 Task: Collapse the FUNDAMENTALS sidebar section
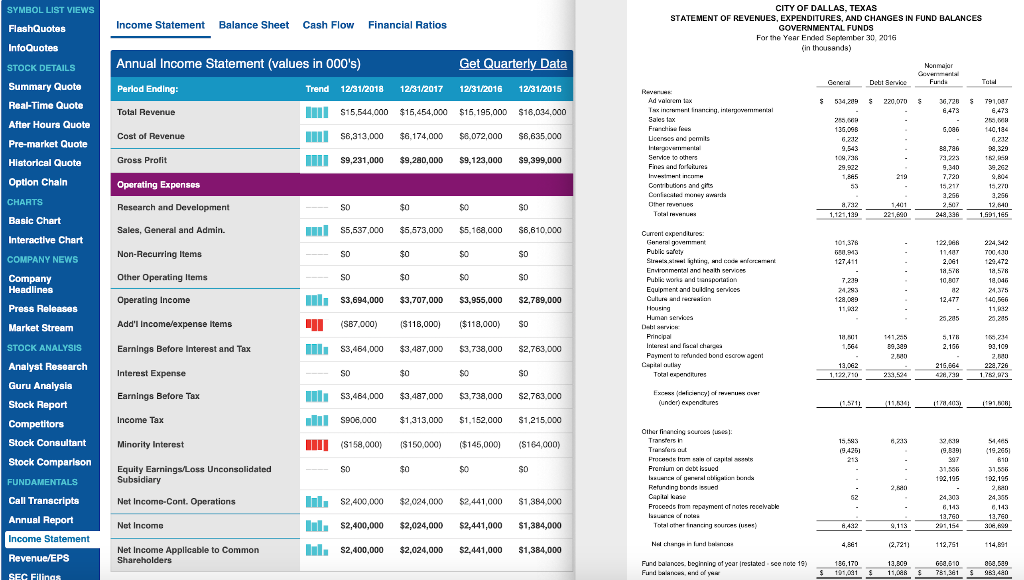(x=42, y=483)
